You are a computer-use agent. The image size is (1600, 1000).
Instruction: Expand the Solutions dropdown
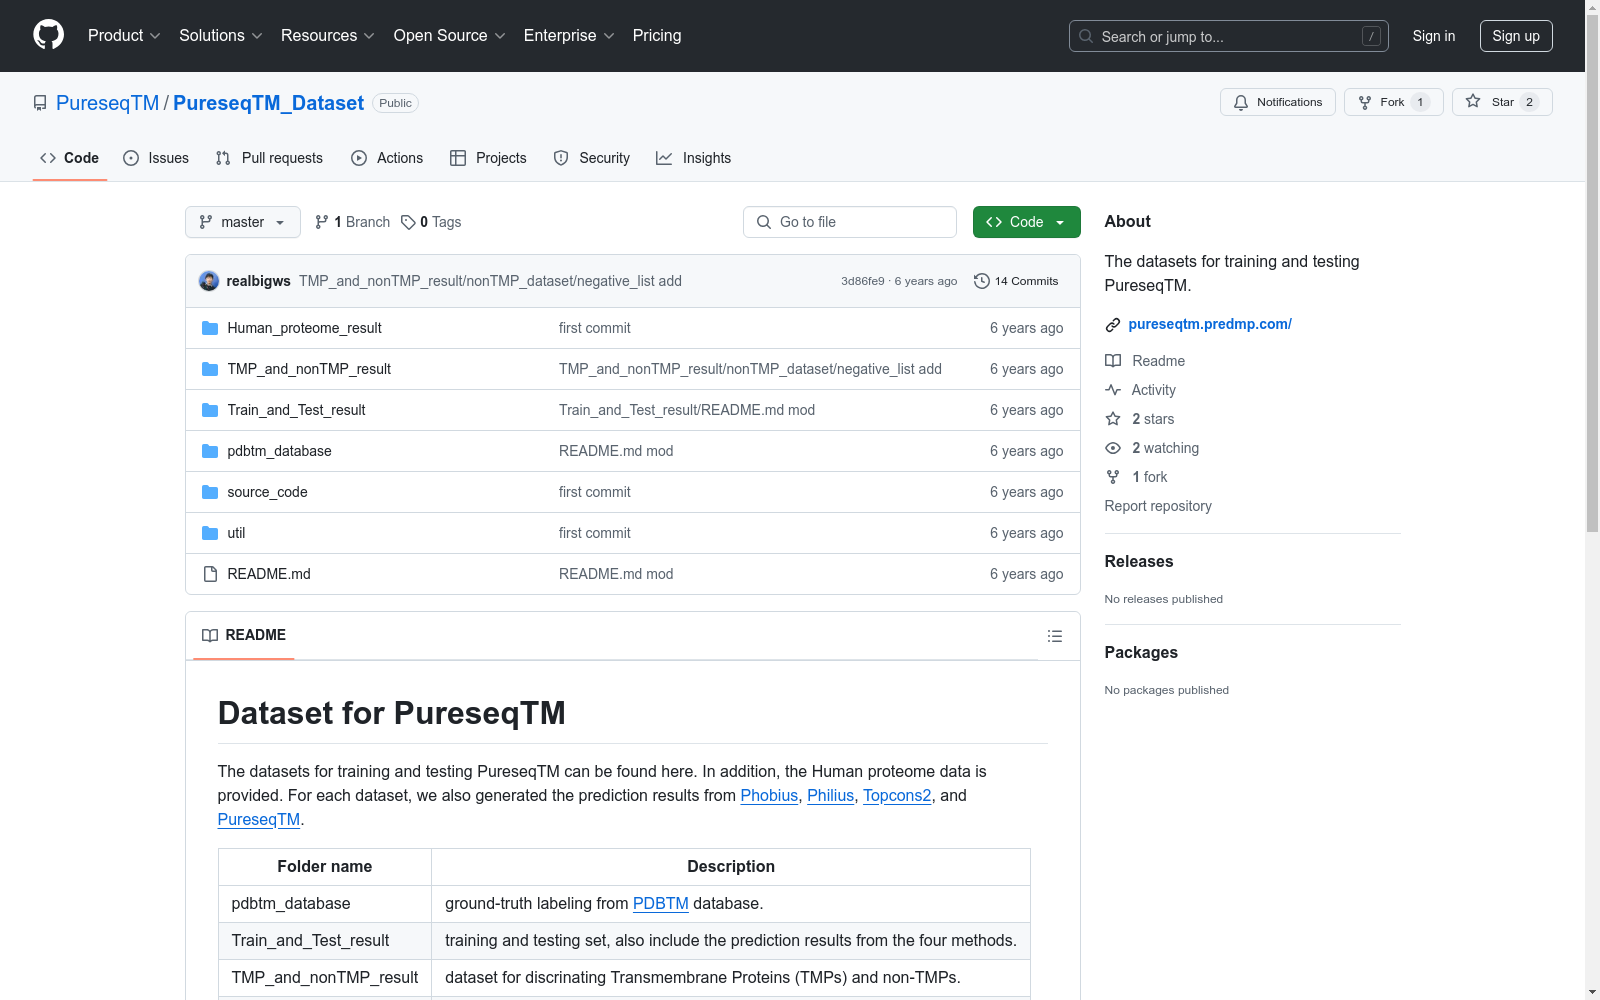221,36
